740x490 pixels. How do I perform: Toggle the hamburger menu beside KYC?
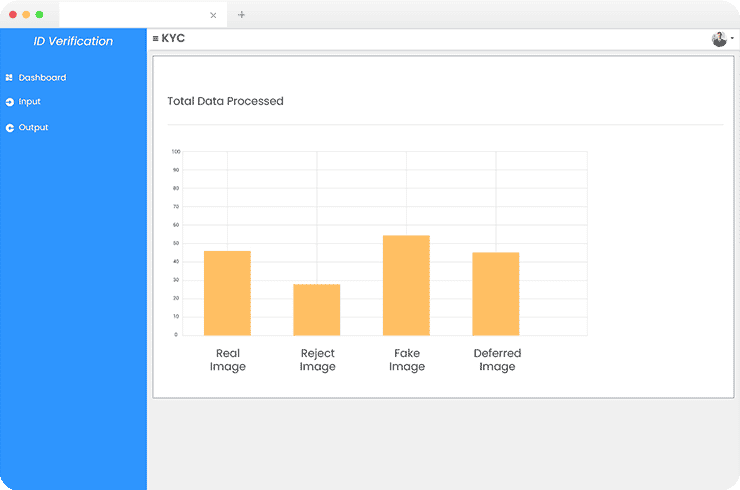155,39
